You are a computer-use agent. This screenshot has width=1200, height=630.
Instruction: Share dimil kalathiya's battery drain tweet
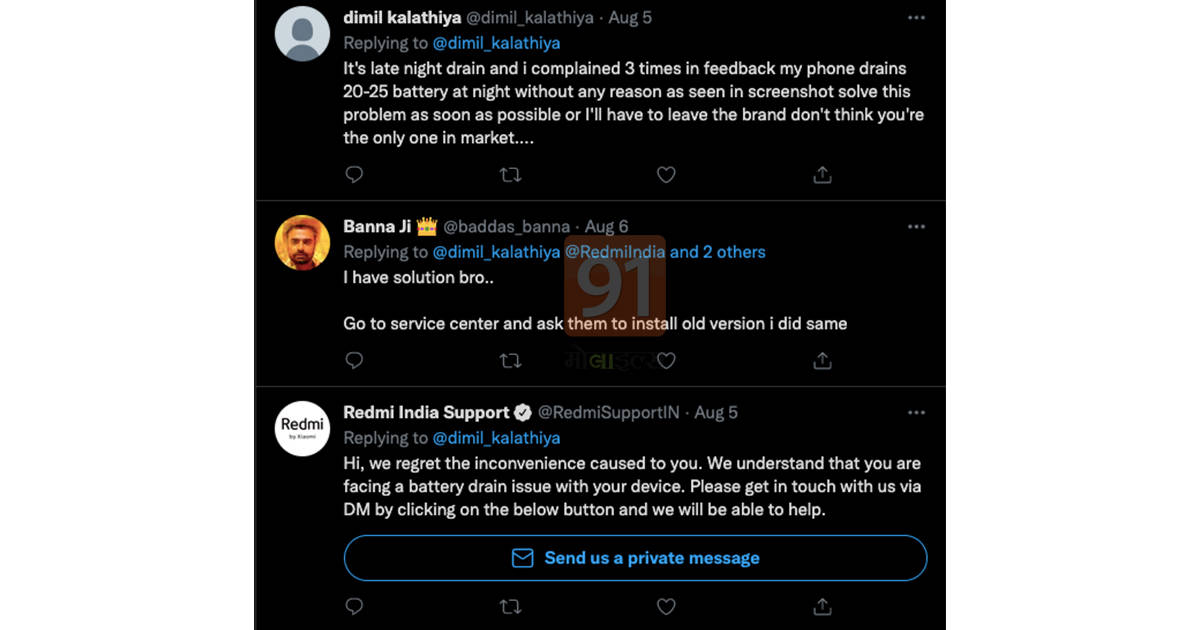822,175
